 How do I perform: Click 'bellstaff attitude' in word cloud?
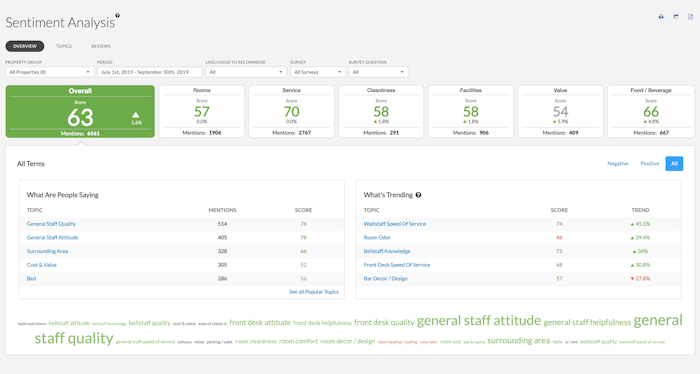[69, 323]
